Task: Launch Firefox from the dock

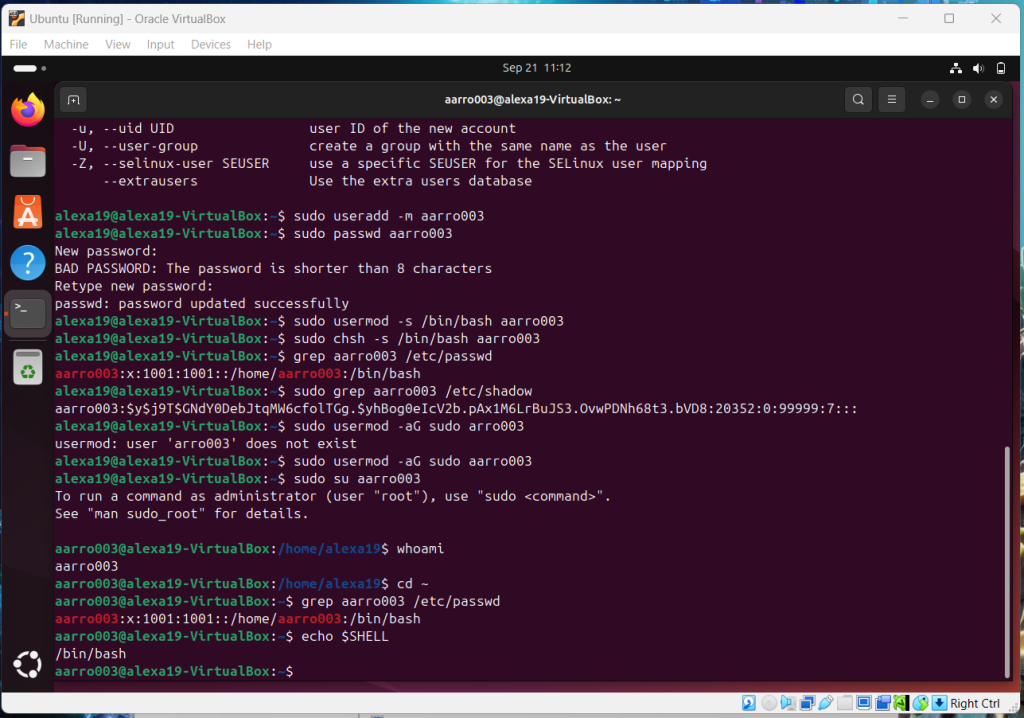Action: tap(28, 109)
